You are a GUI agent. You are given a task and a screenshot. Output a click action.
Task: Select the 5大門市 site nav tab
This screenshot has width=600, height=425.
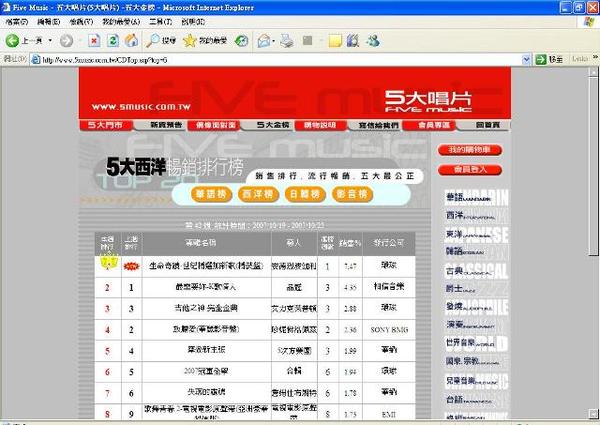click(x=106, y=125)
